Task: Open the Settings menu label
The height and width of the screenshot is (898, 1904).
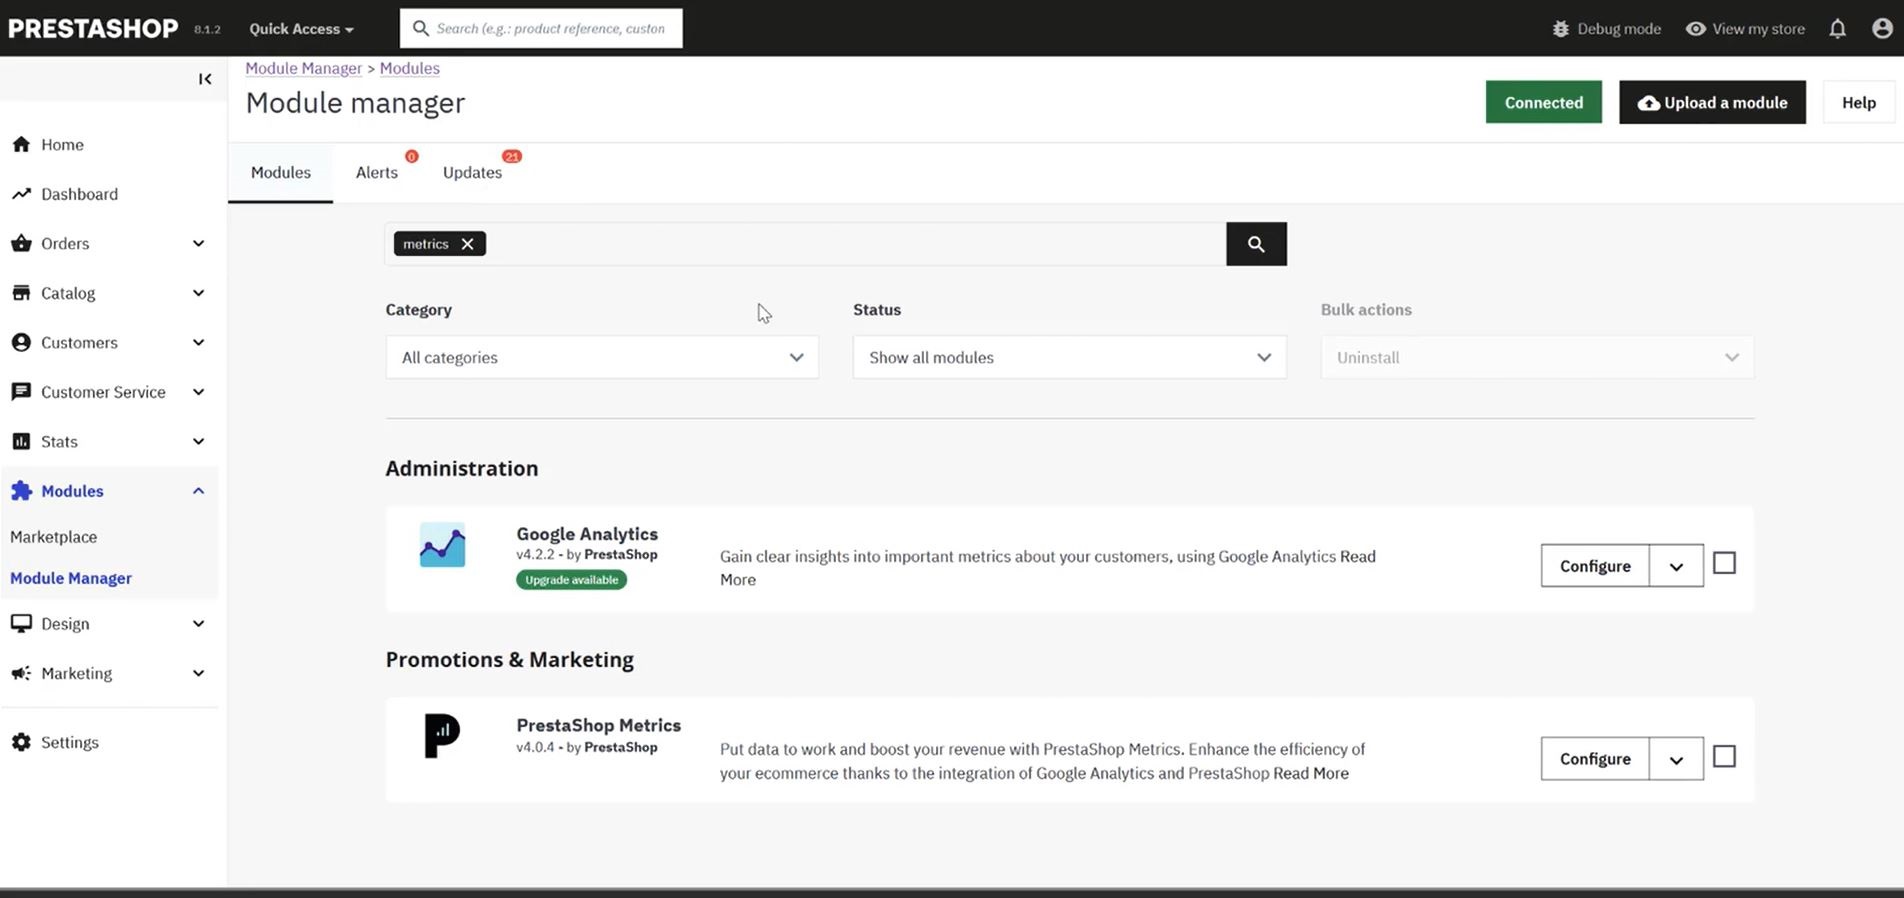Action: pyautogui.click(x=70, y=742)
